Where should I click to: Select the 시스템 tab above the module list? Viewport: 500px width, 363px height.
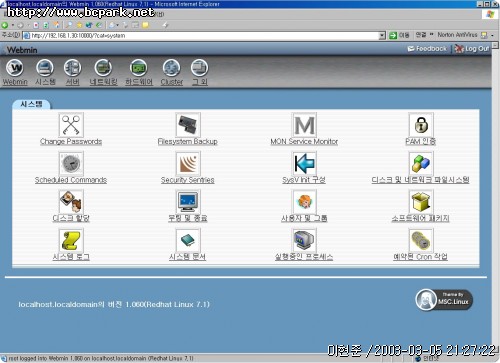(31, 104)
